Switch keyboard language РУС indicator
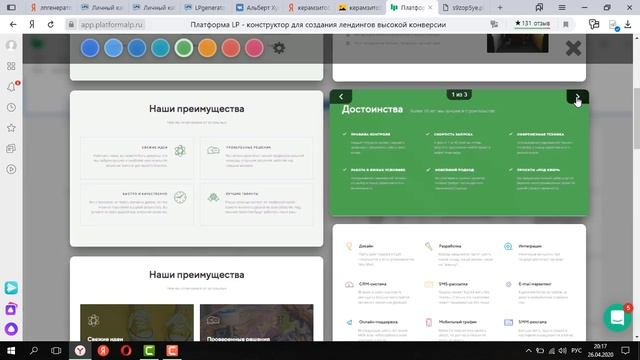The width and height of the screenshot is (640, 360). [x=576, y=351]
